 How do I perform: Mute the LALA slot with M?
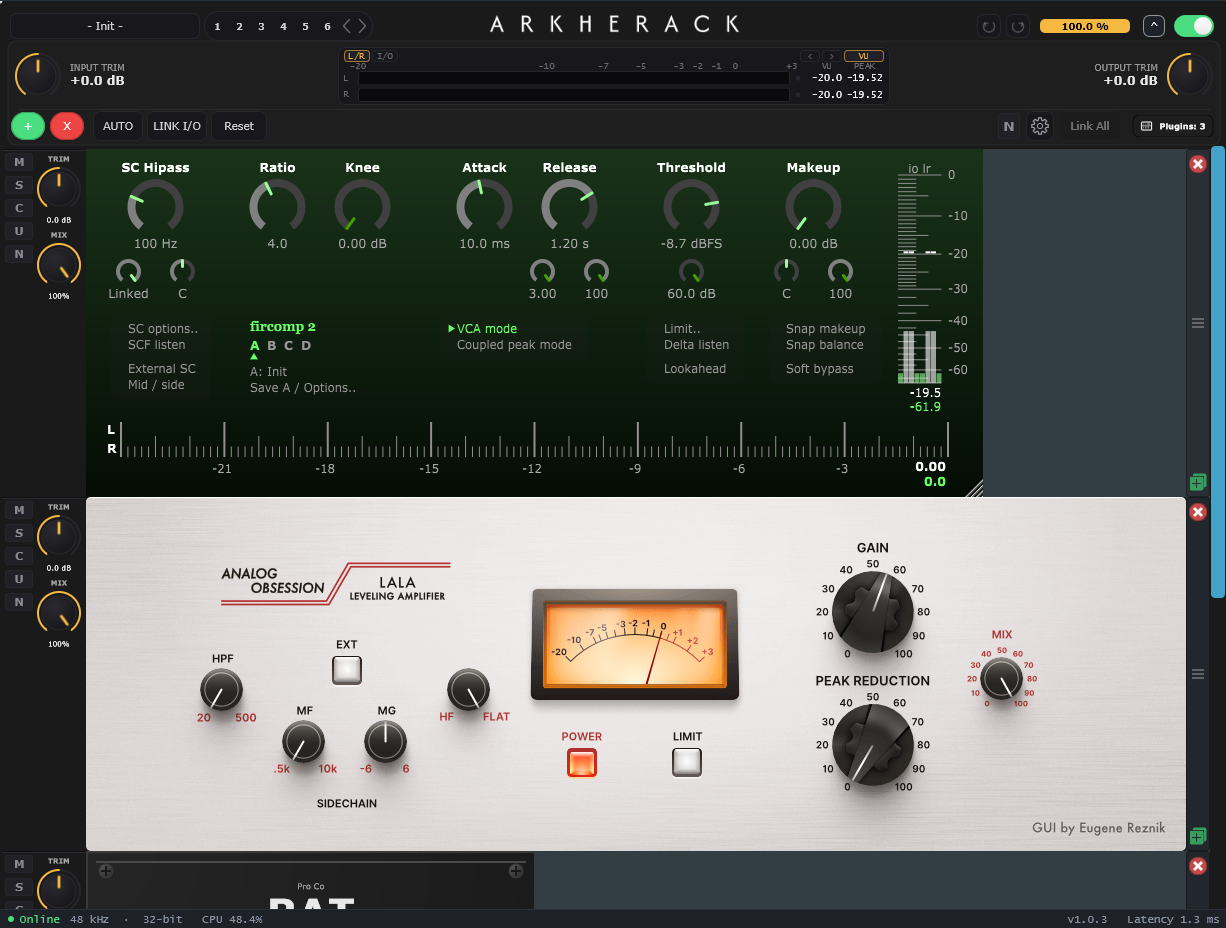[x=19, y=510]
